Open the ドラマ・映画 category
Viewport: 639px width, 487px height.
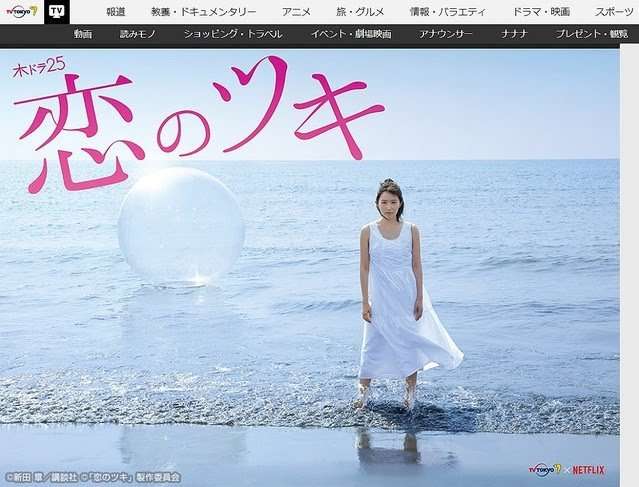[541, 12]
